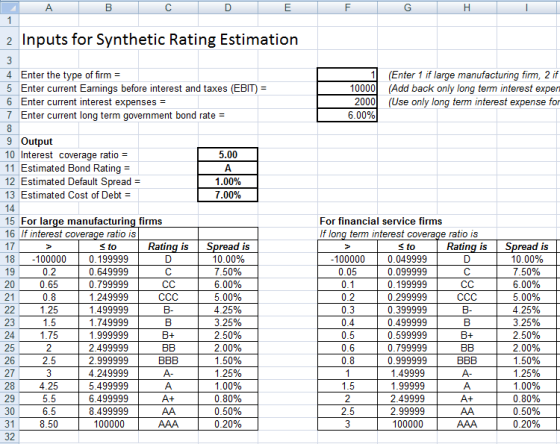
Task: Select the government bond rate cell 6.00%
Action: tap(347, 115)
